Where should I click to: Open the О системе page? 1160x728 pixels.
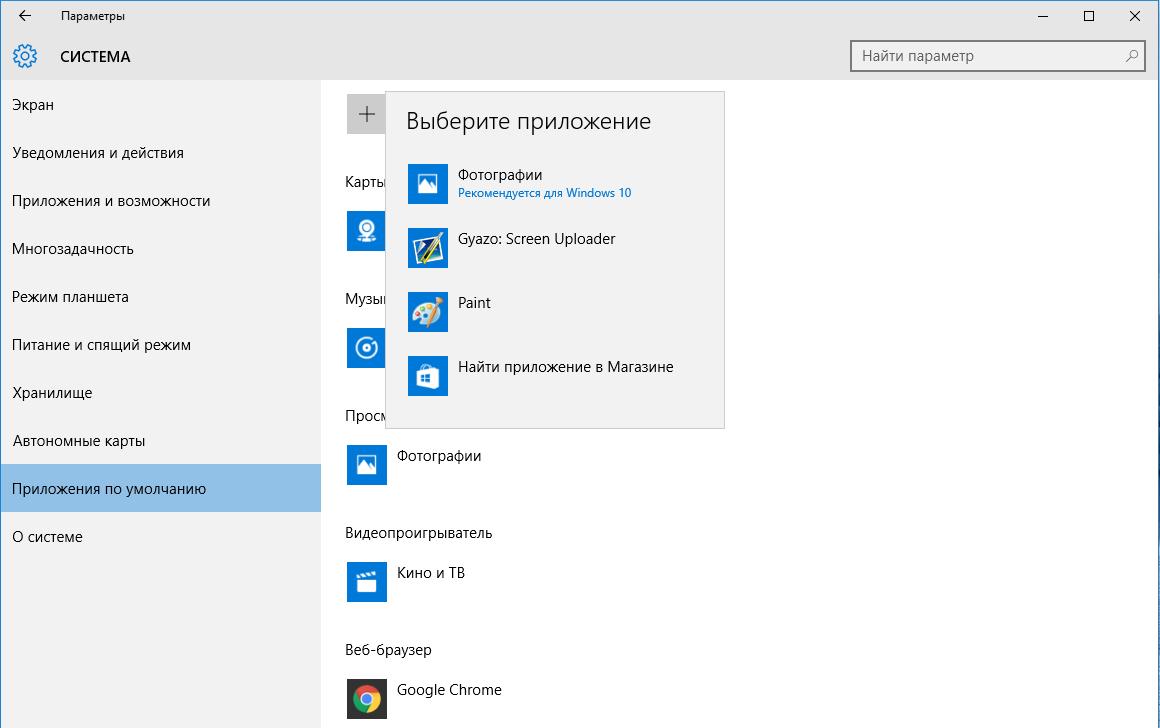tap(47, 537)
